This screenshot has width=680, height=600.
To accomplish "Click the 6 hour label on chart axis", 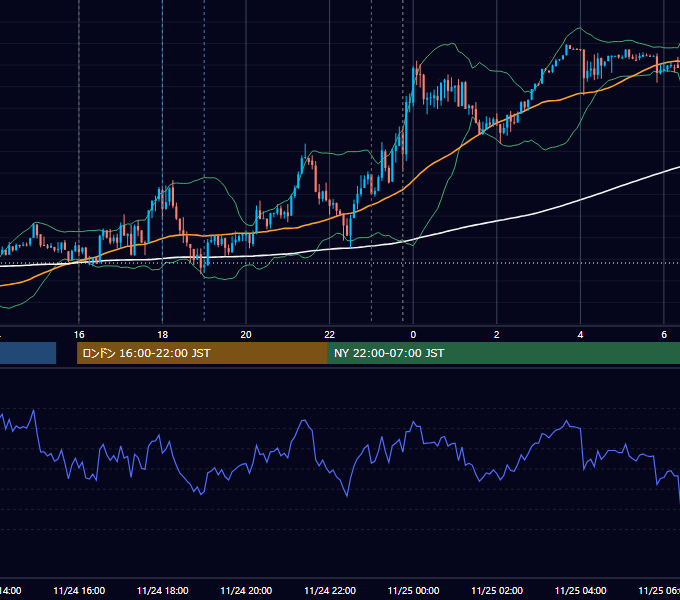I will 664,335.
